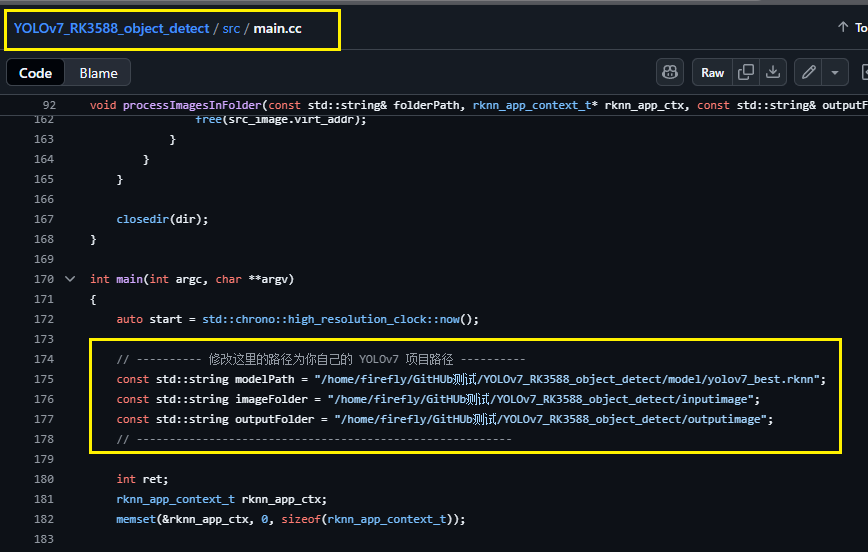Click the modelPath string path value
Image resolution: width=868 pixels, height=552 pixels.
pyautogui.click(x=567, y=379)
